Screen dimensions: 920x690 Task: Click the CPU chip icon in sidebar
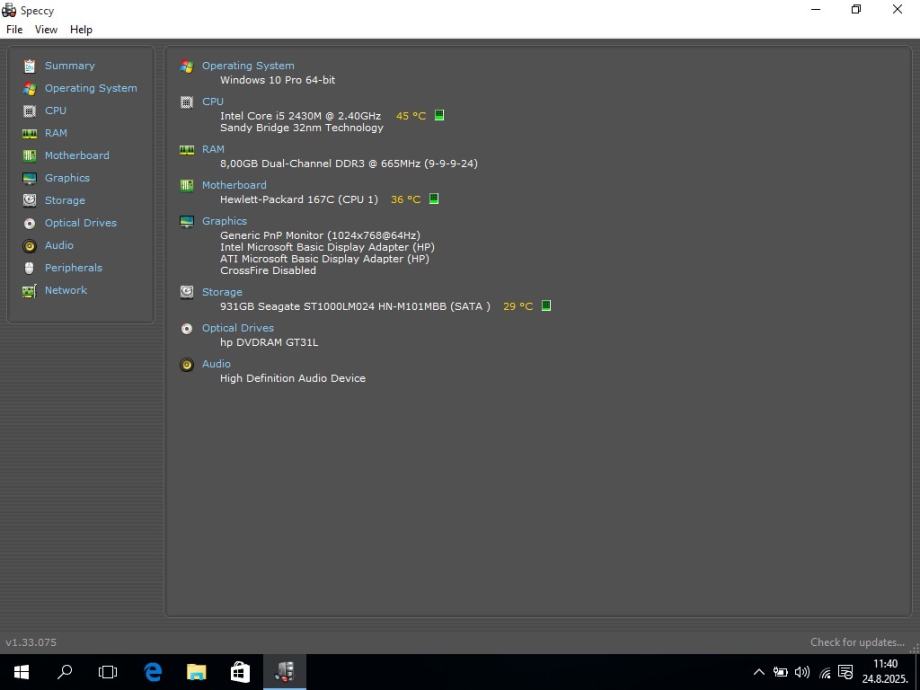[x=29, y=111]
